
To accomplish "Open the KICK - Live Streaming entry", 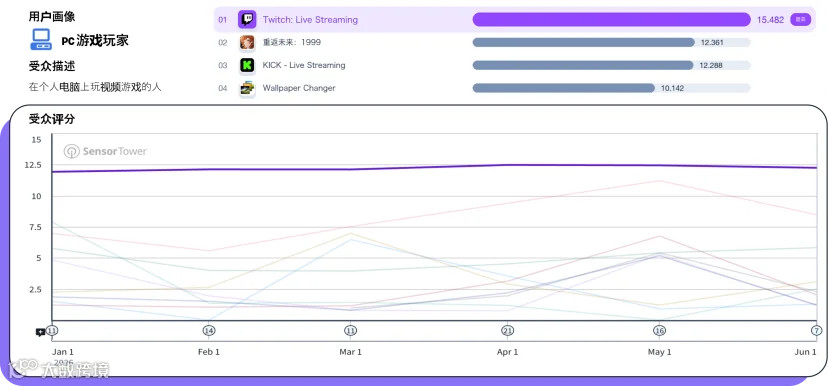I will 304,65.
